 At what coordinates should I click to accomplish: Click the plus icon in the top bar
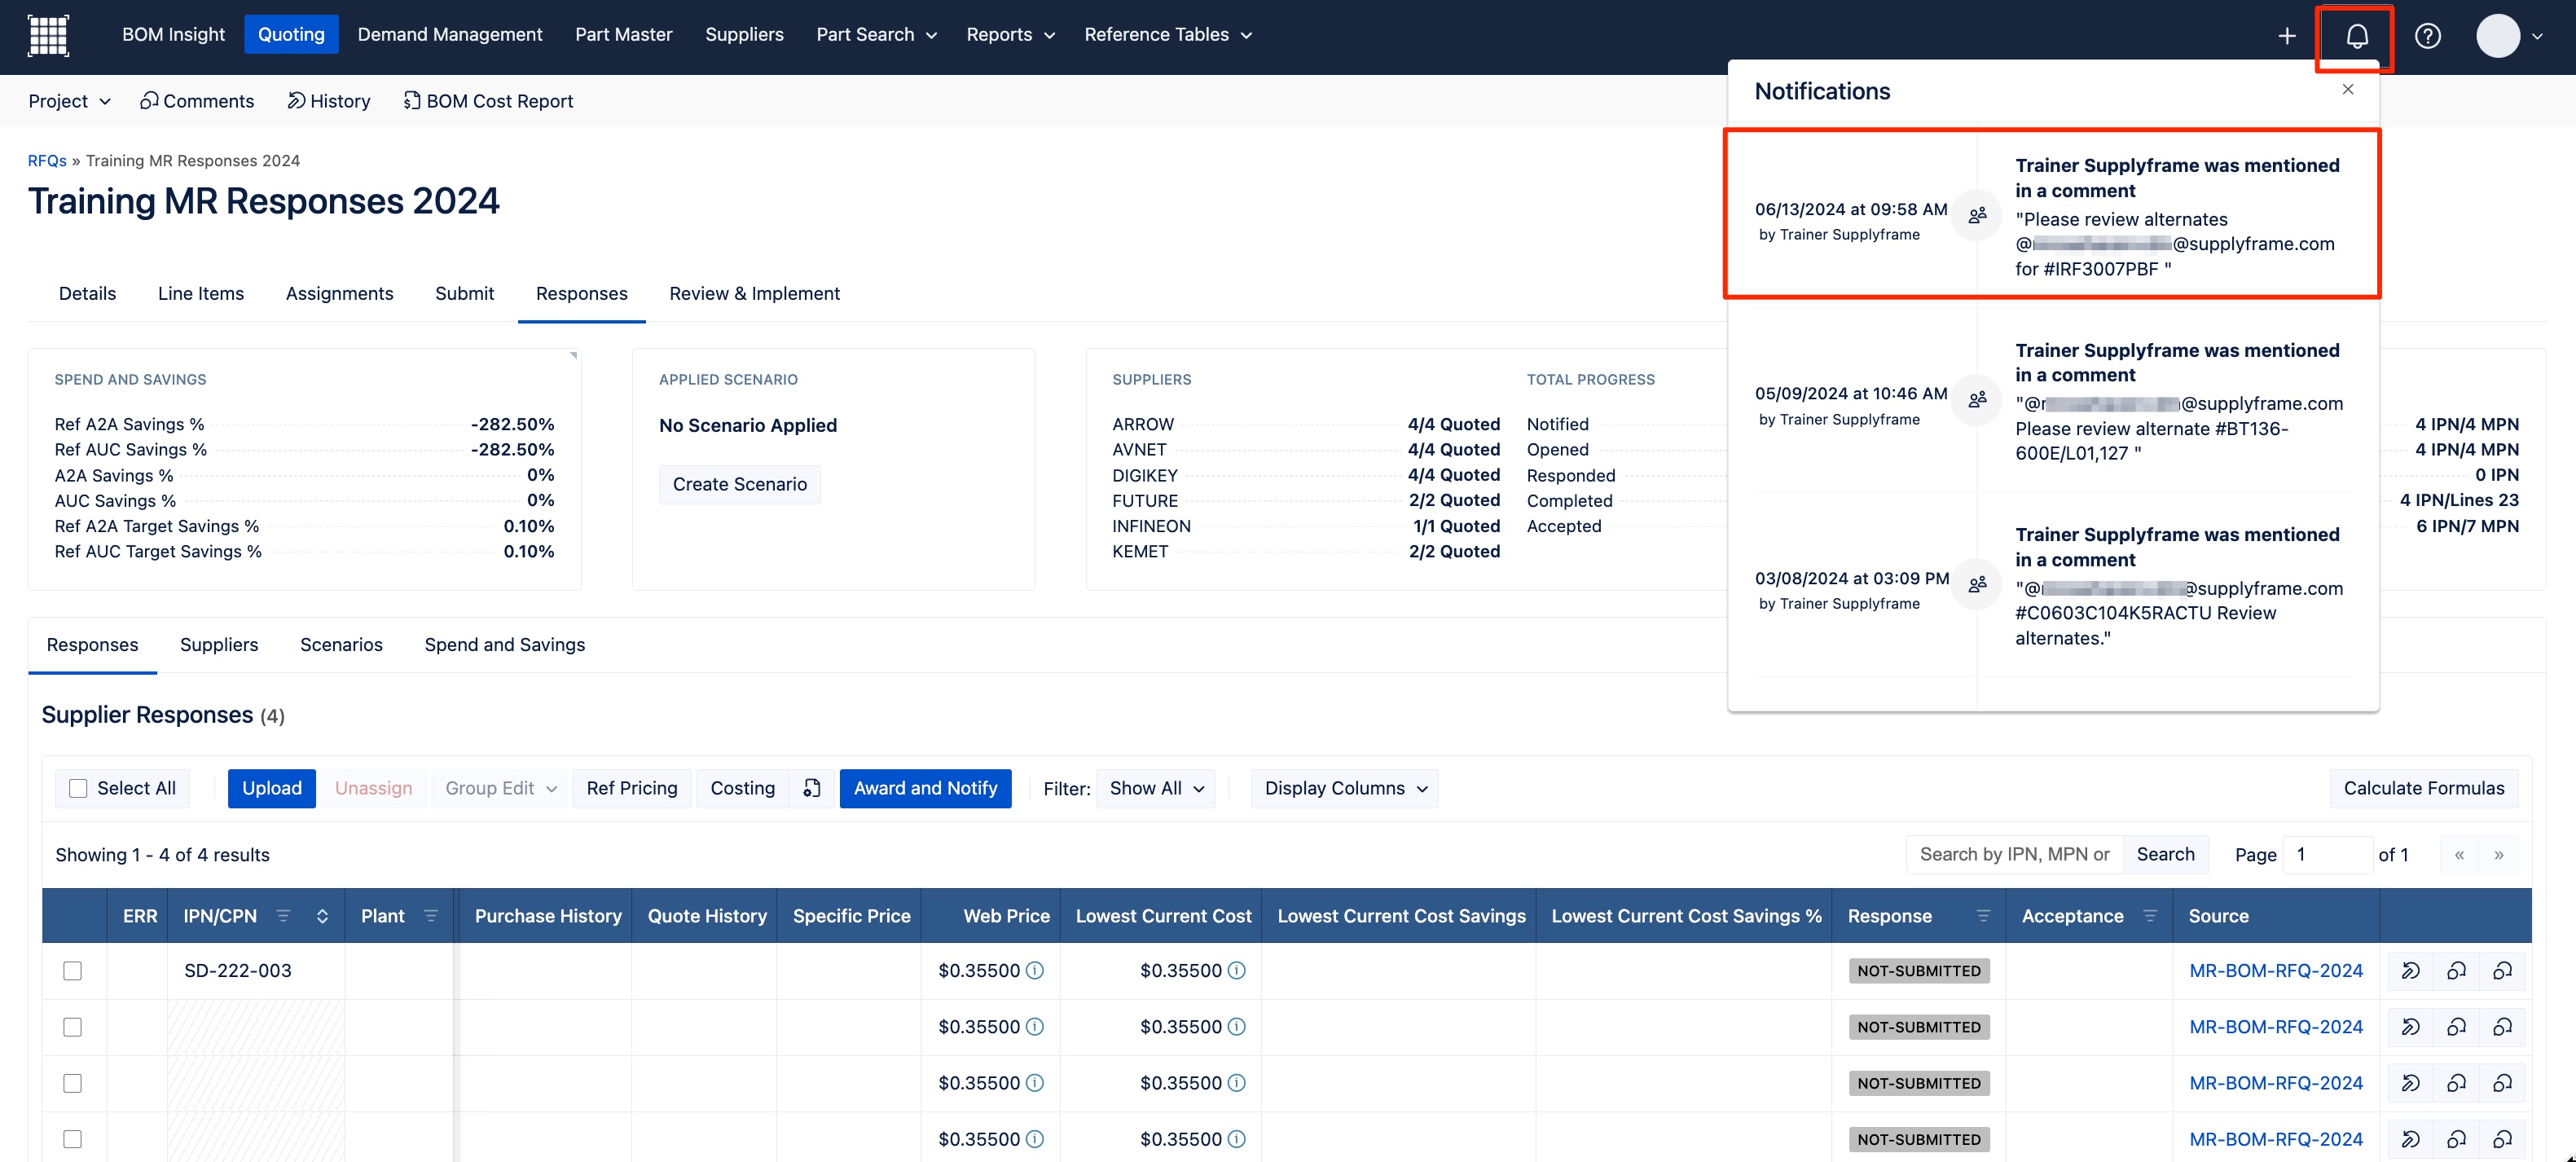pyautogui.click(x=2286, y=36)
